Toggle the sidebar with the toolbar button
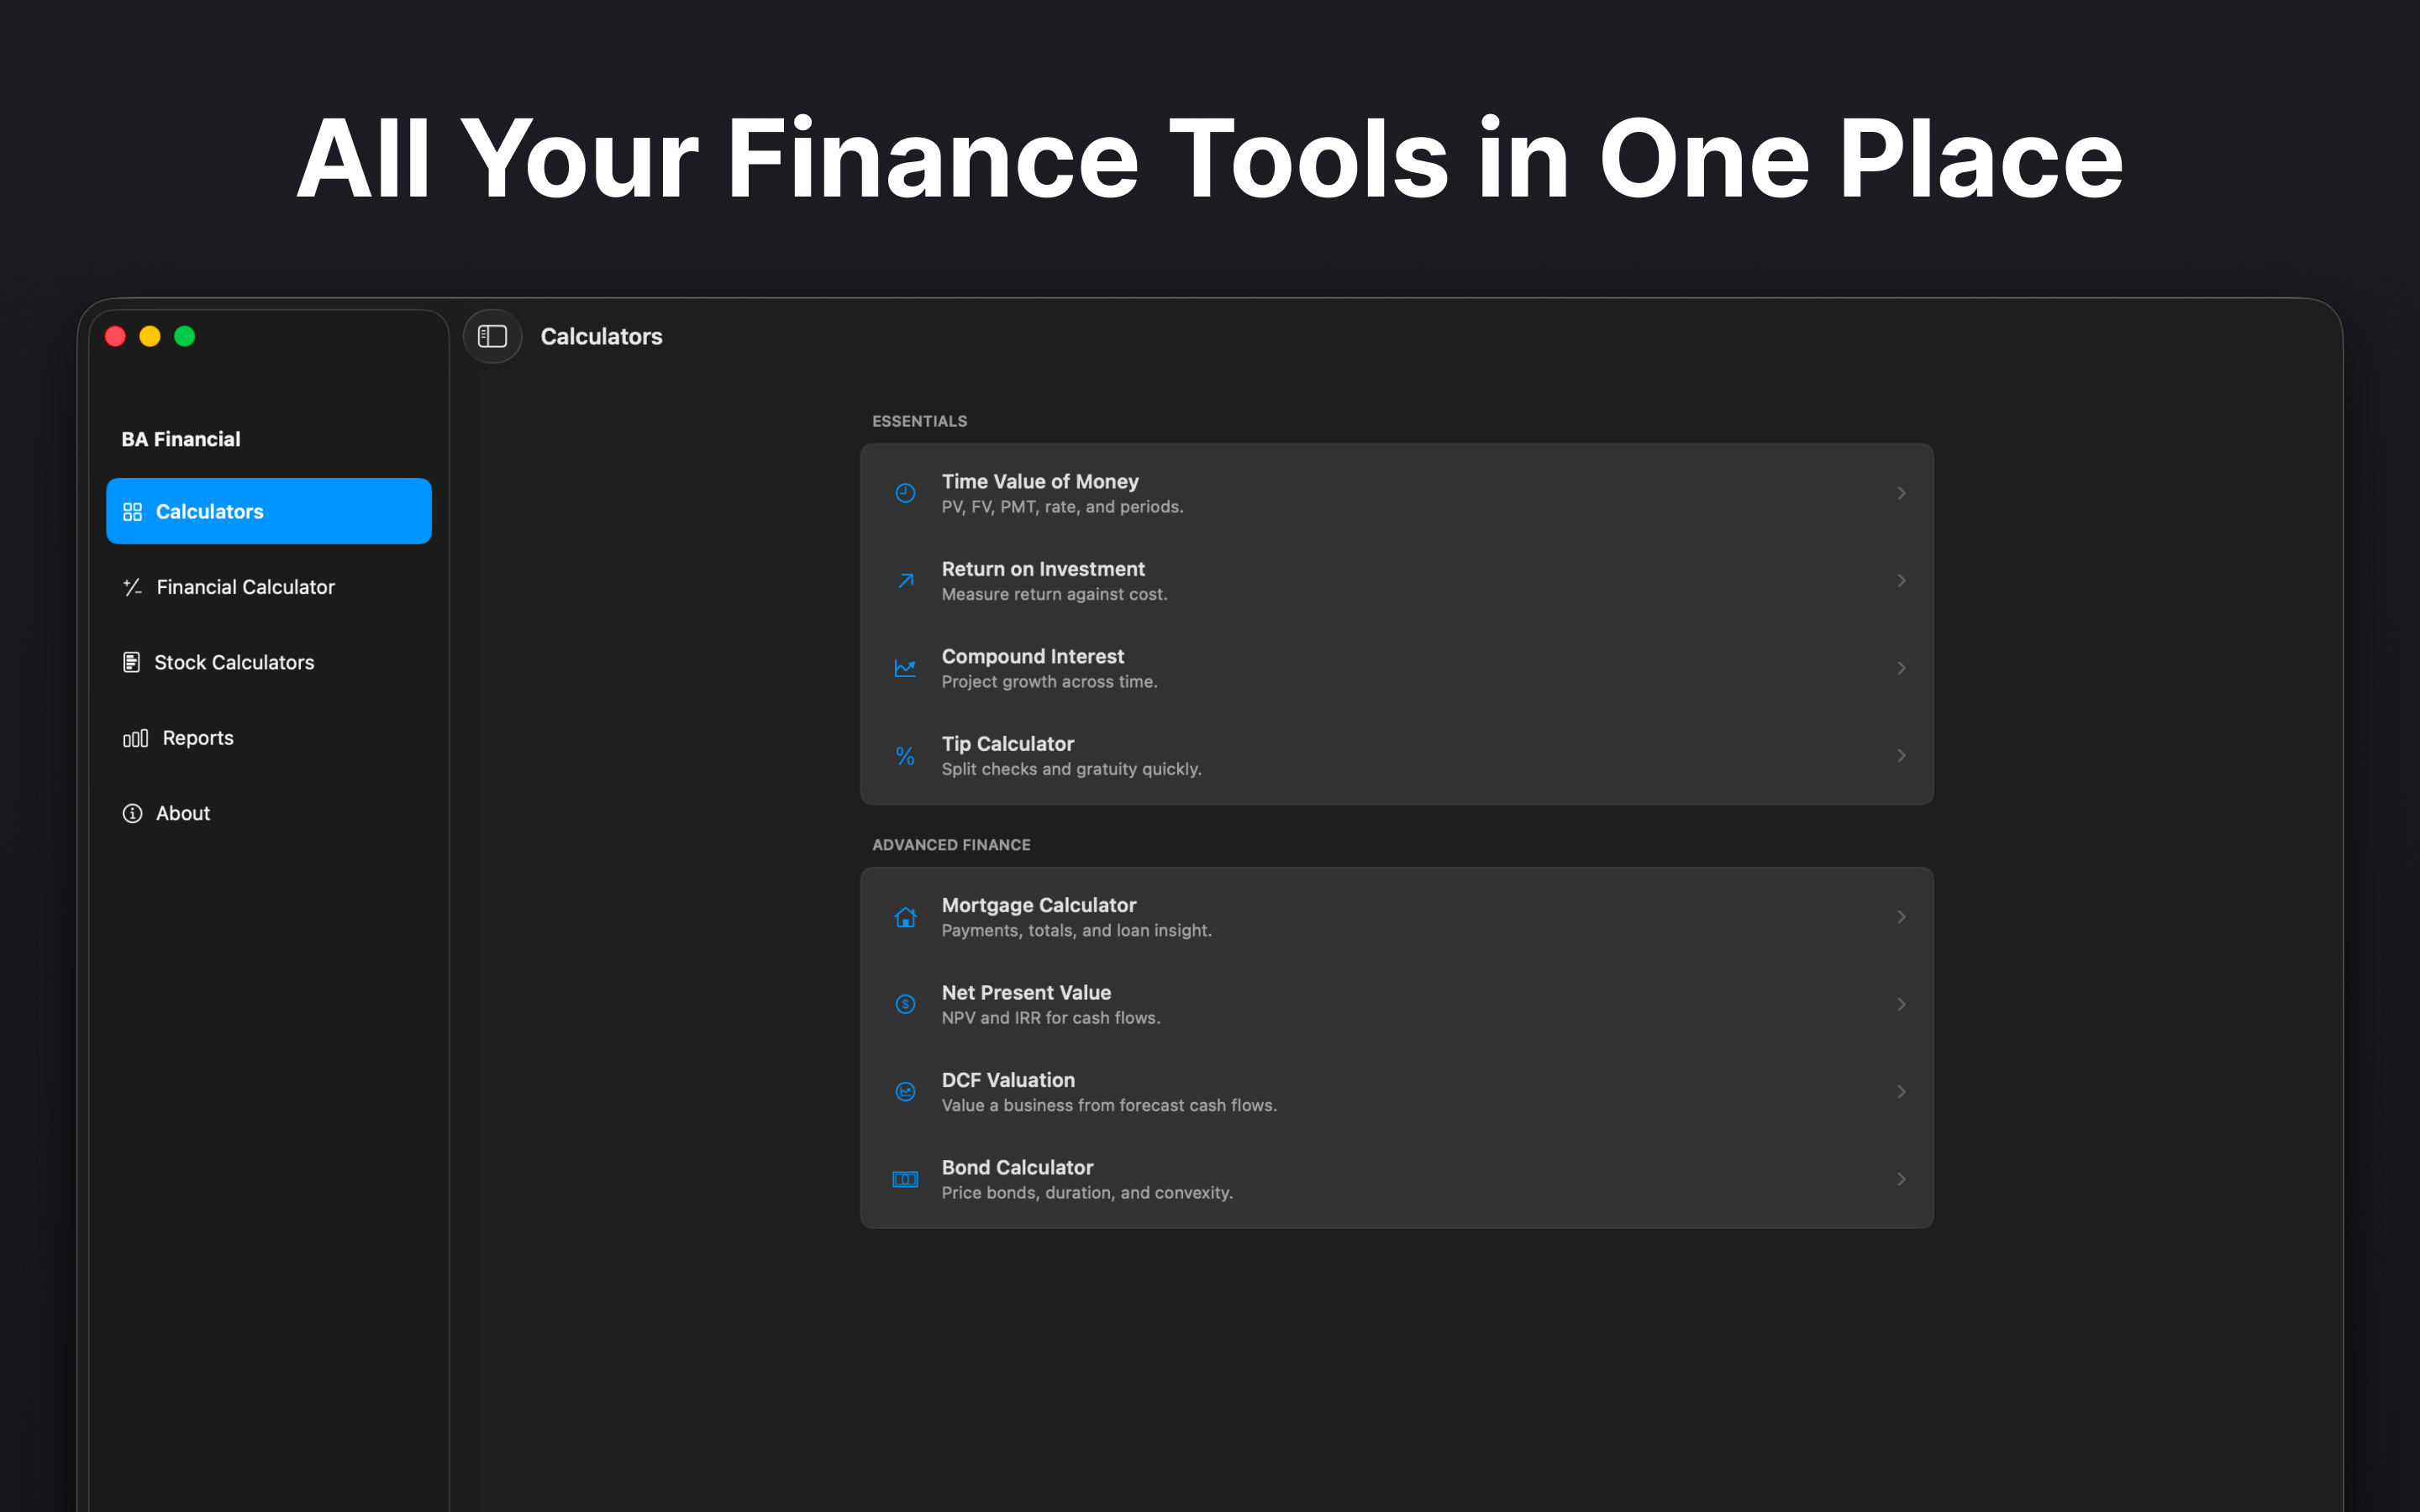Viewport: 2420px width, 1512px height. pos(492,336)
